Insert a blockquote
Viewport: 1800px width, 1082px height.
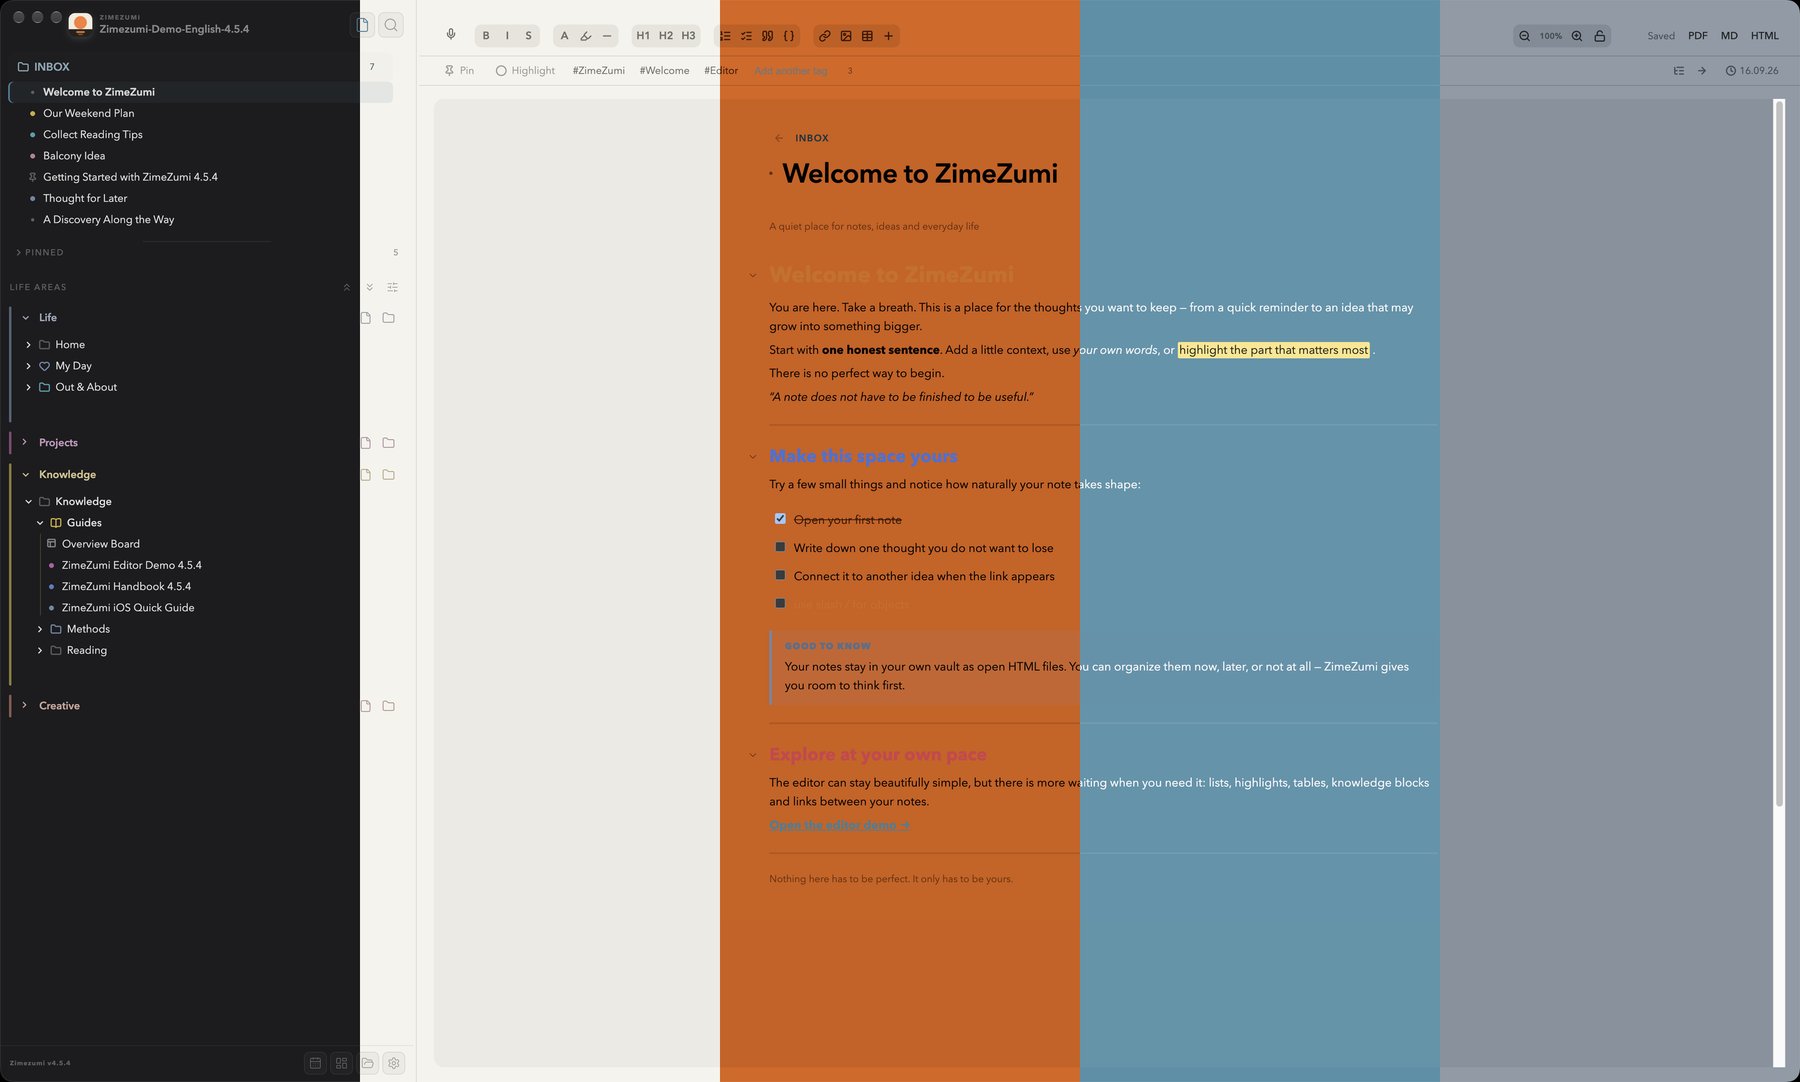pos(767,36)
